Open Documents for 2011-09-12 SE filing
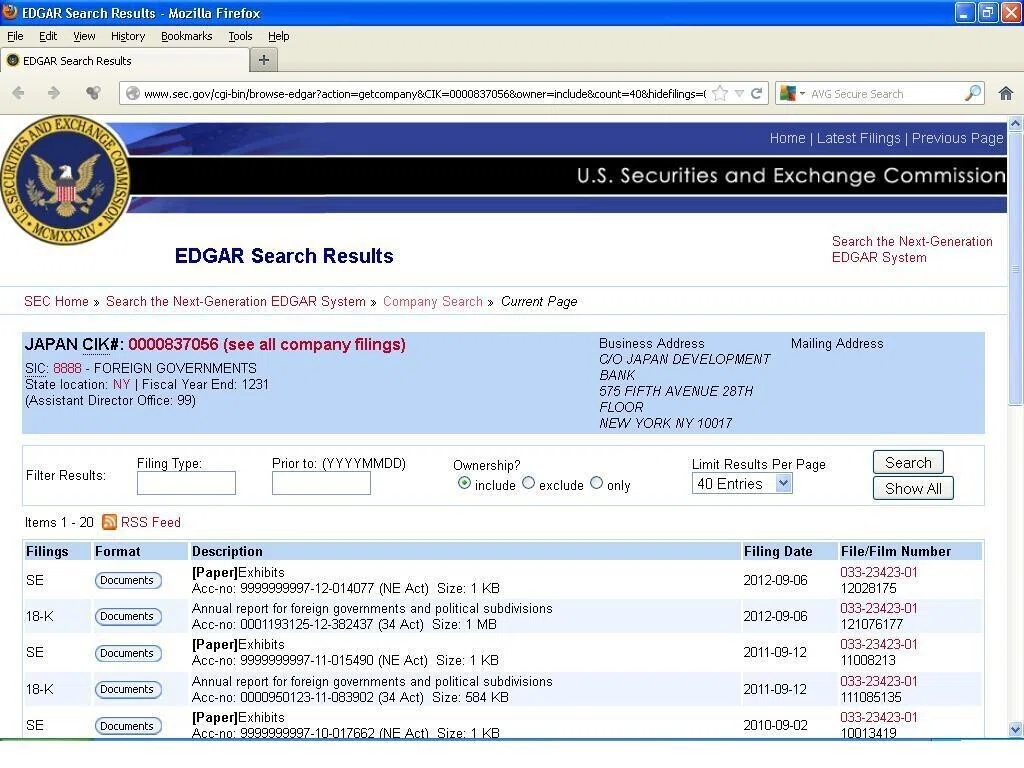The height and width of the screenshot is (768, 1024). (x=127, y=652)
